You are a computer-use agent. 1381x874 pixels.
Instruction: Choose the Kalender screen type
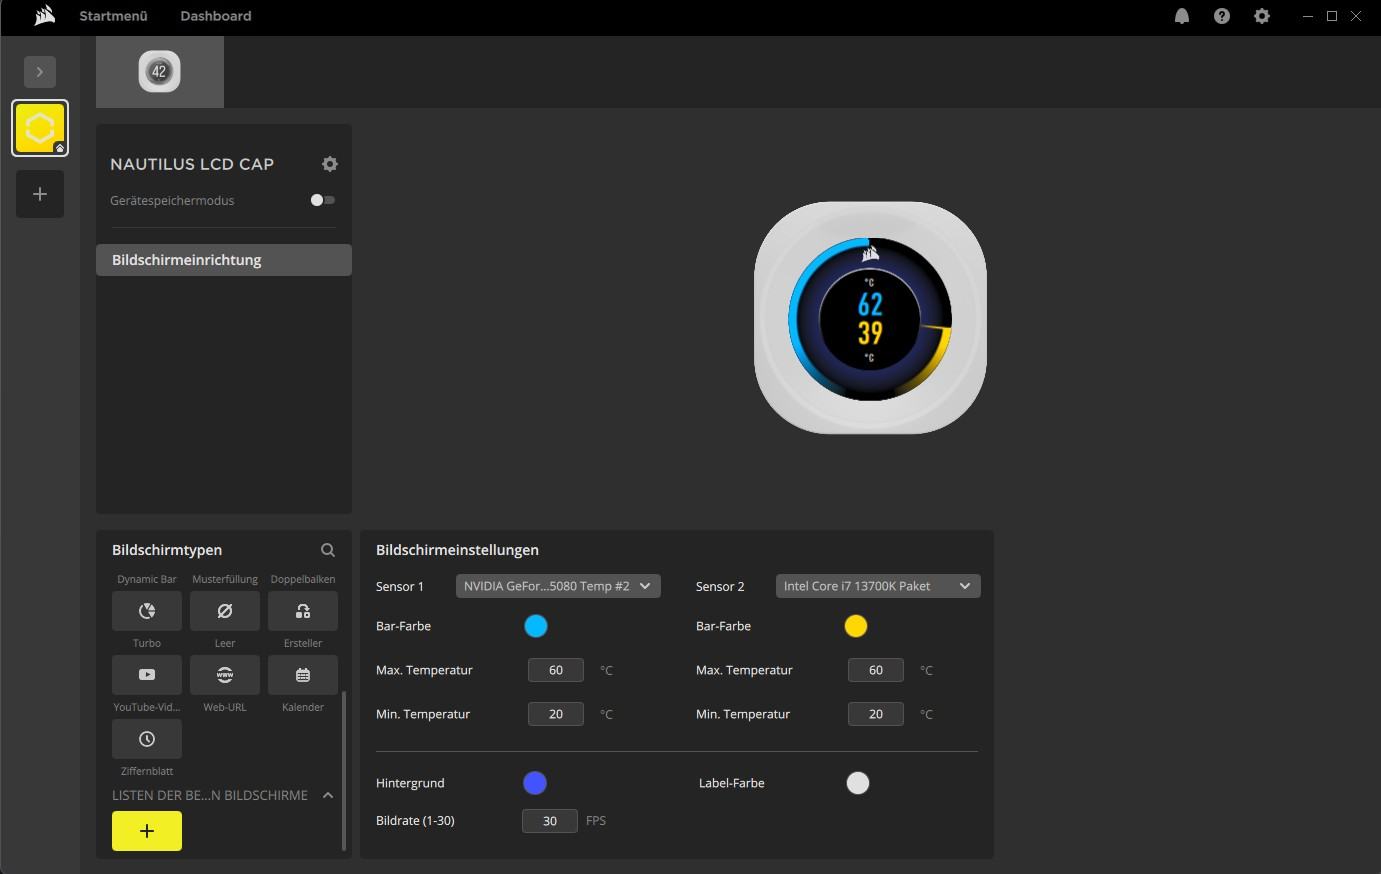[x=303, y=675]
